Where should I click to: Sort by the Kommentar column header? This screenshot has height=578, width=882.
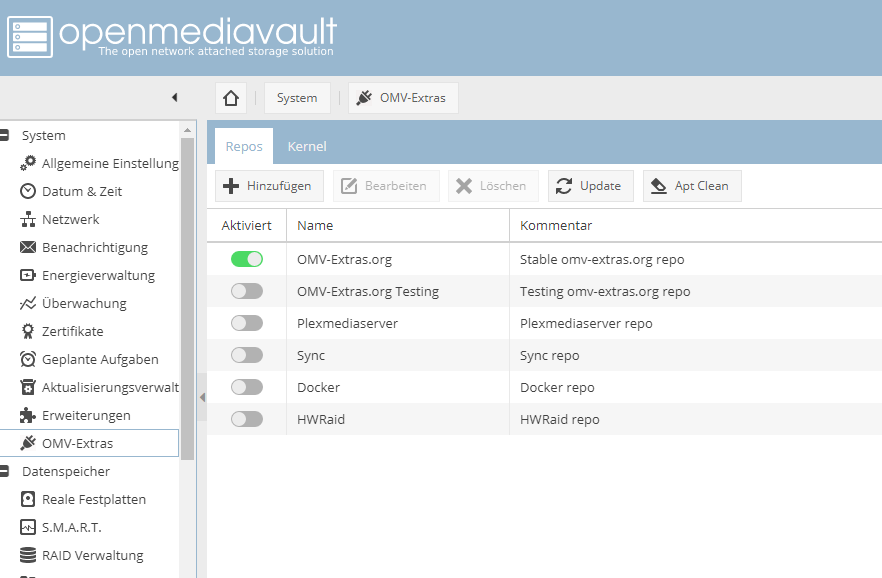(696, 225)
